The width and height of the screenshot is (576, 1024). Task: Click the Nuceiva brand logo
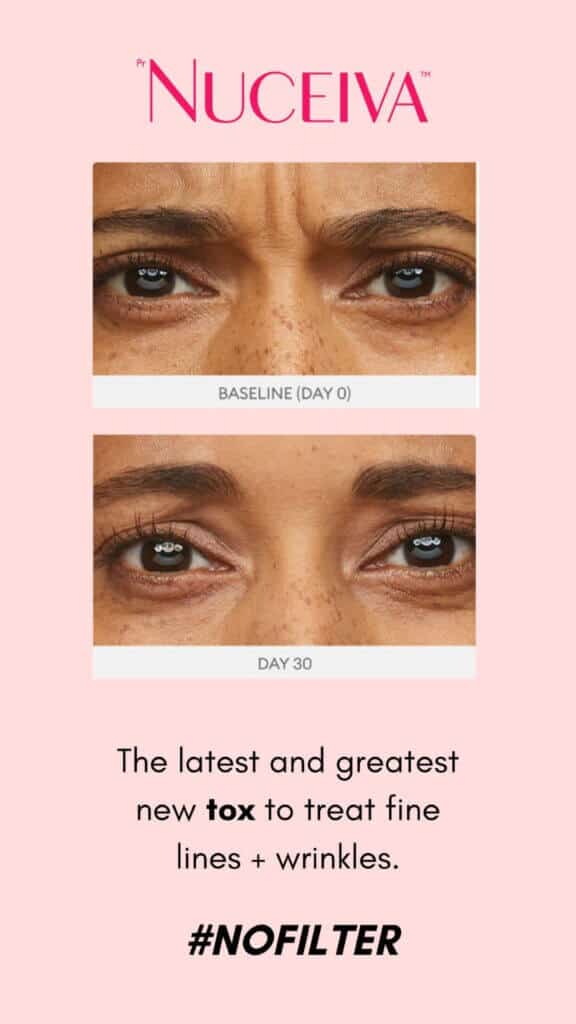[x=284, y=97]
